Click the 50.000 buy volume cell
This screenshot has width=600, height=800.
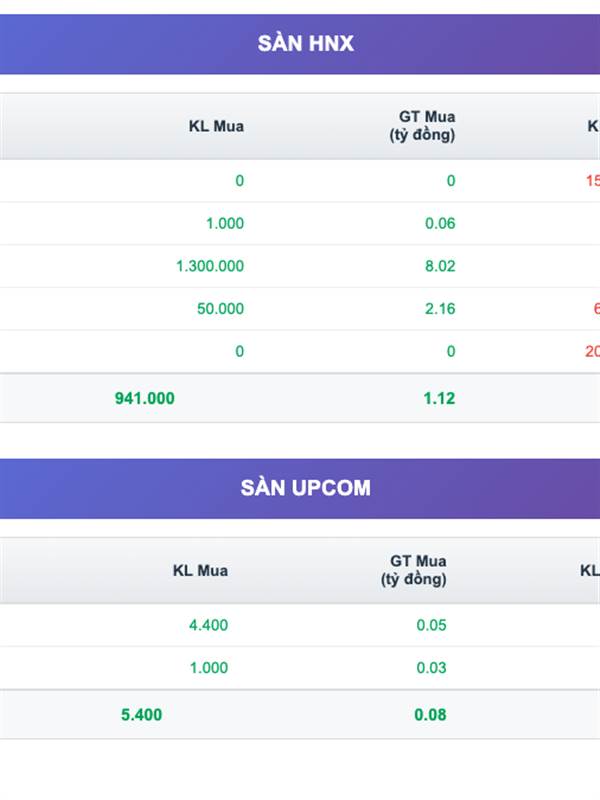point(220,309)
